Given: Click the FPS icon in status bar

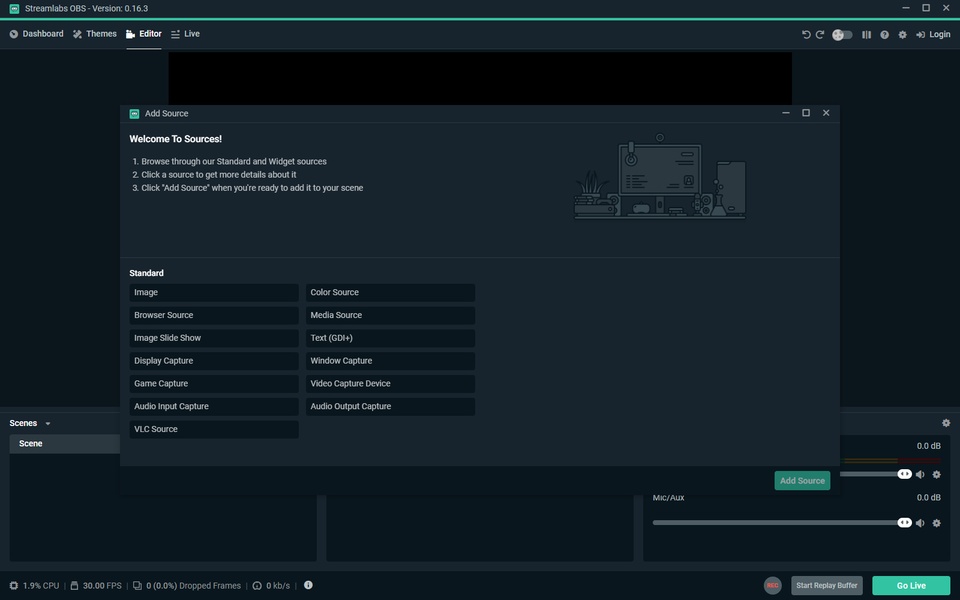Looking at the screenshot, I should pos(74,585).
